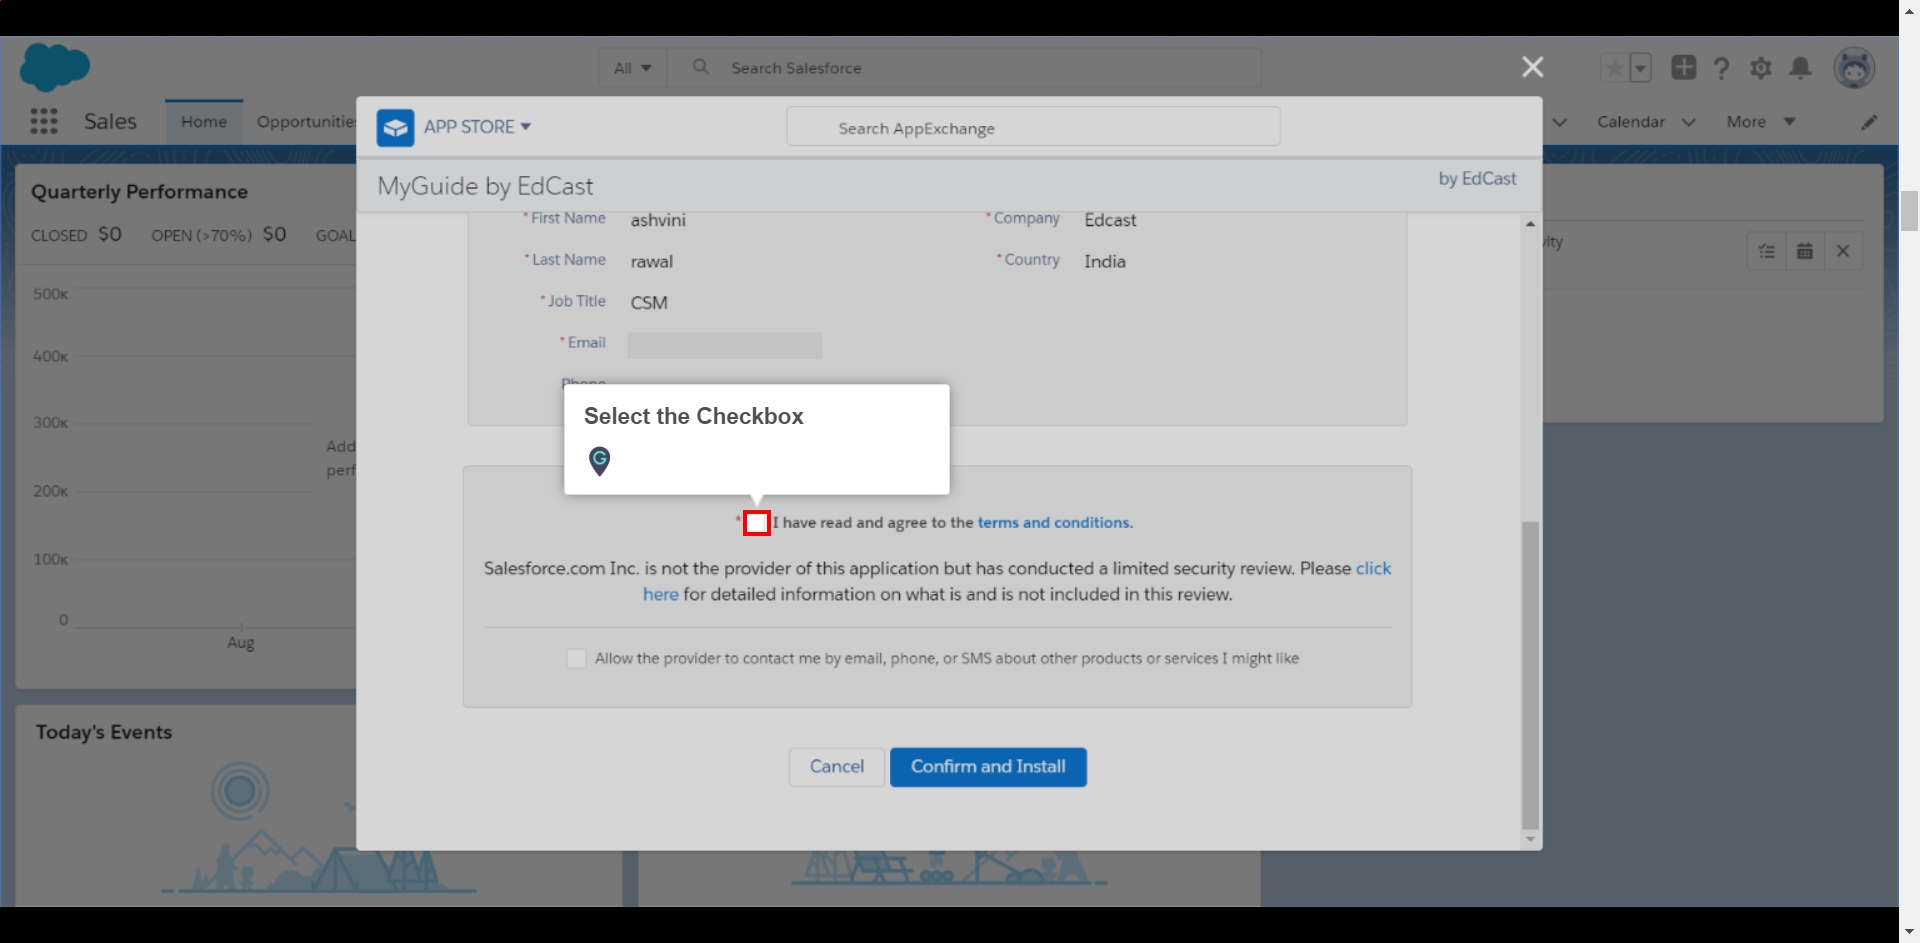Click the task list icon in background panel
This screenshot has height=943, width=1920.
tap(1767, 251)
